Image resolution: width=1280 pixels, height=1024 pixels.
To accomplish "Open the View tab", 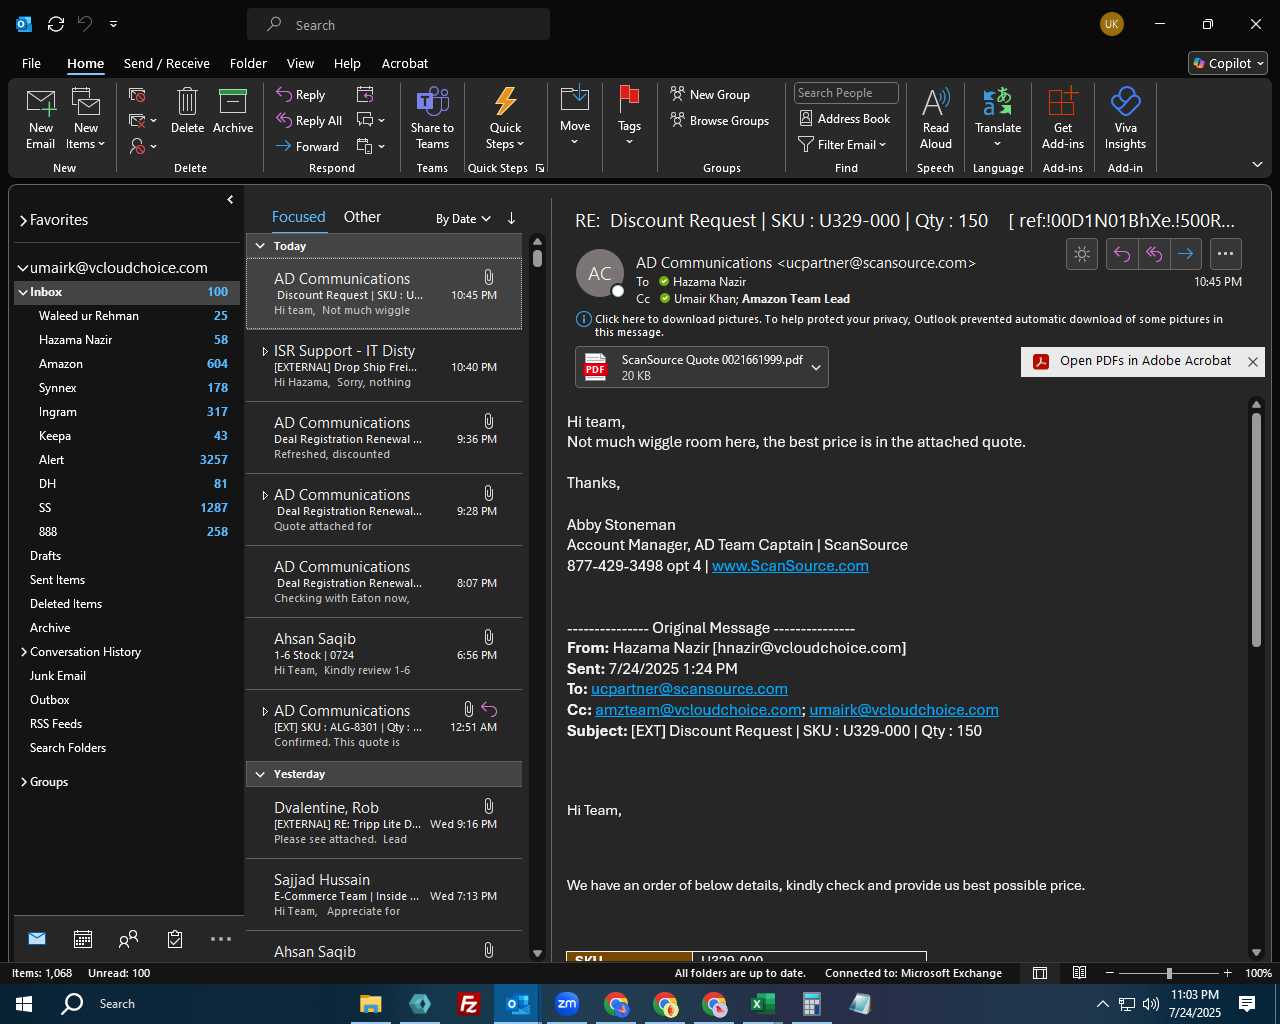I will coord(300,63).
